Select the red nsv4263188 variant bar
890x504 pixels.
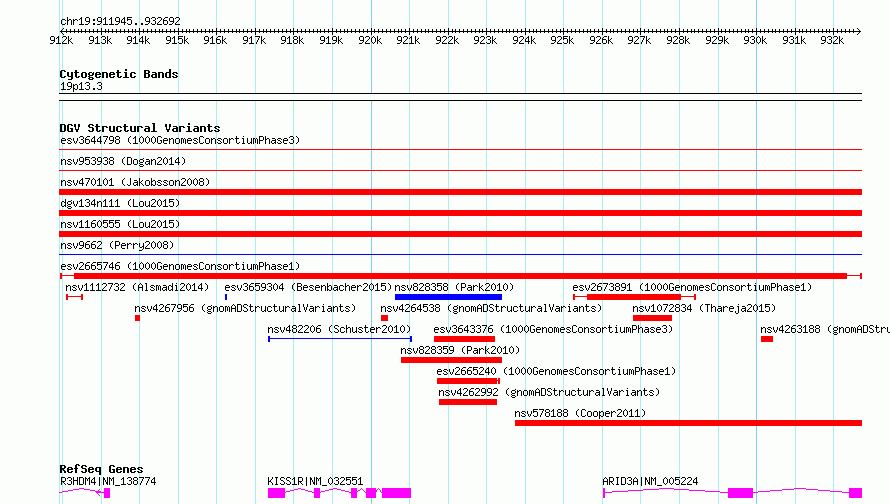pyautogui.click(x=767, y=339)
